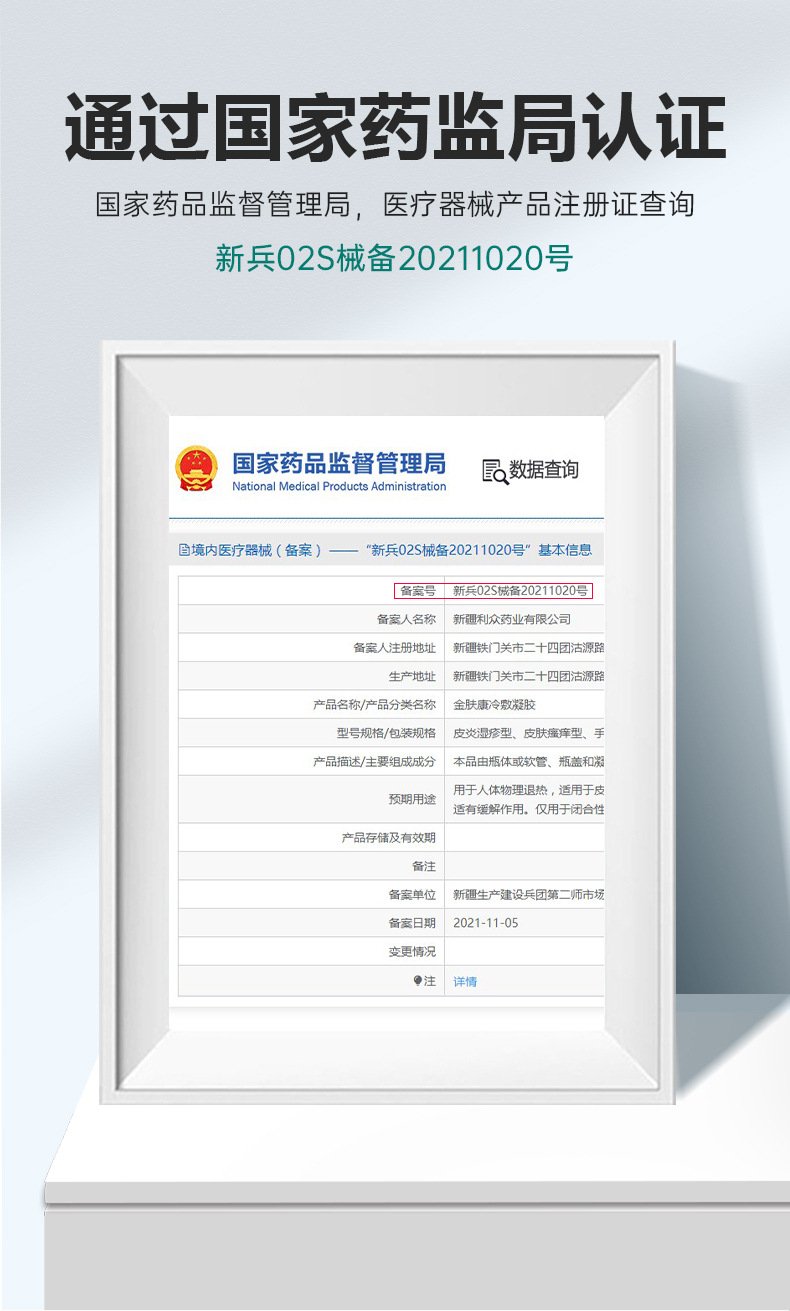This screenshot has height=1311, width=790.
Task: Open the 详情 link
Action: 465,981
